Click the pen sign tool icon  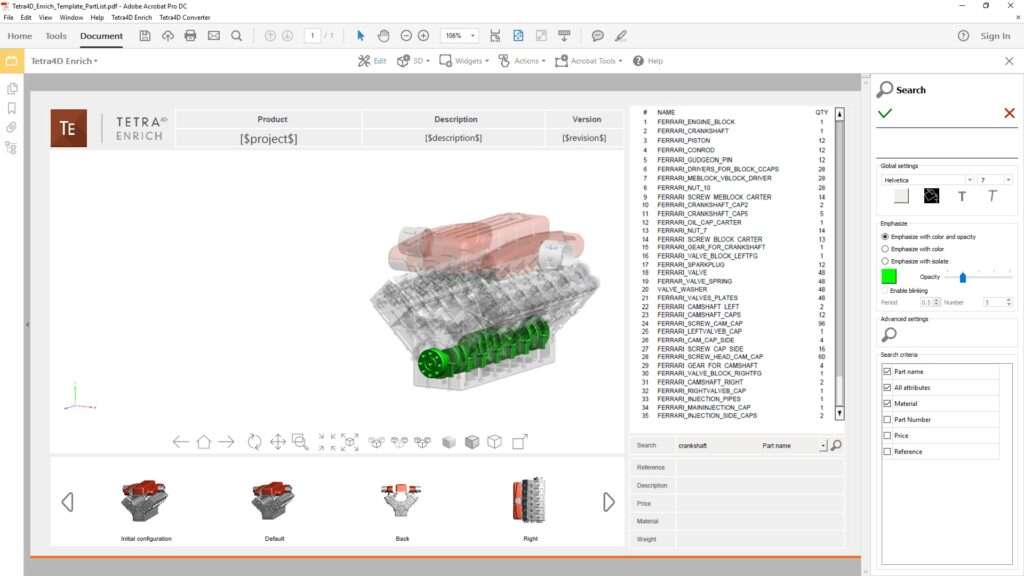(x=620, y=36)
